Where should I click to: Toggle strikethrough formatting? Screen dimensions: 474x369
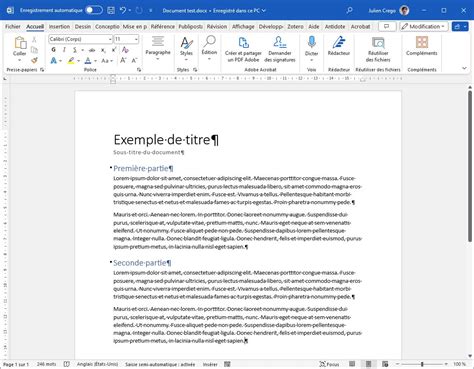pyautogui.click(x=92, y=50)
